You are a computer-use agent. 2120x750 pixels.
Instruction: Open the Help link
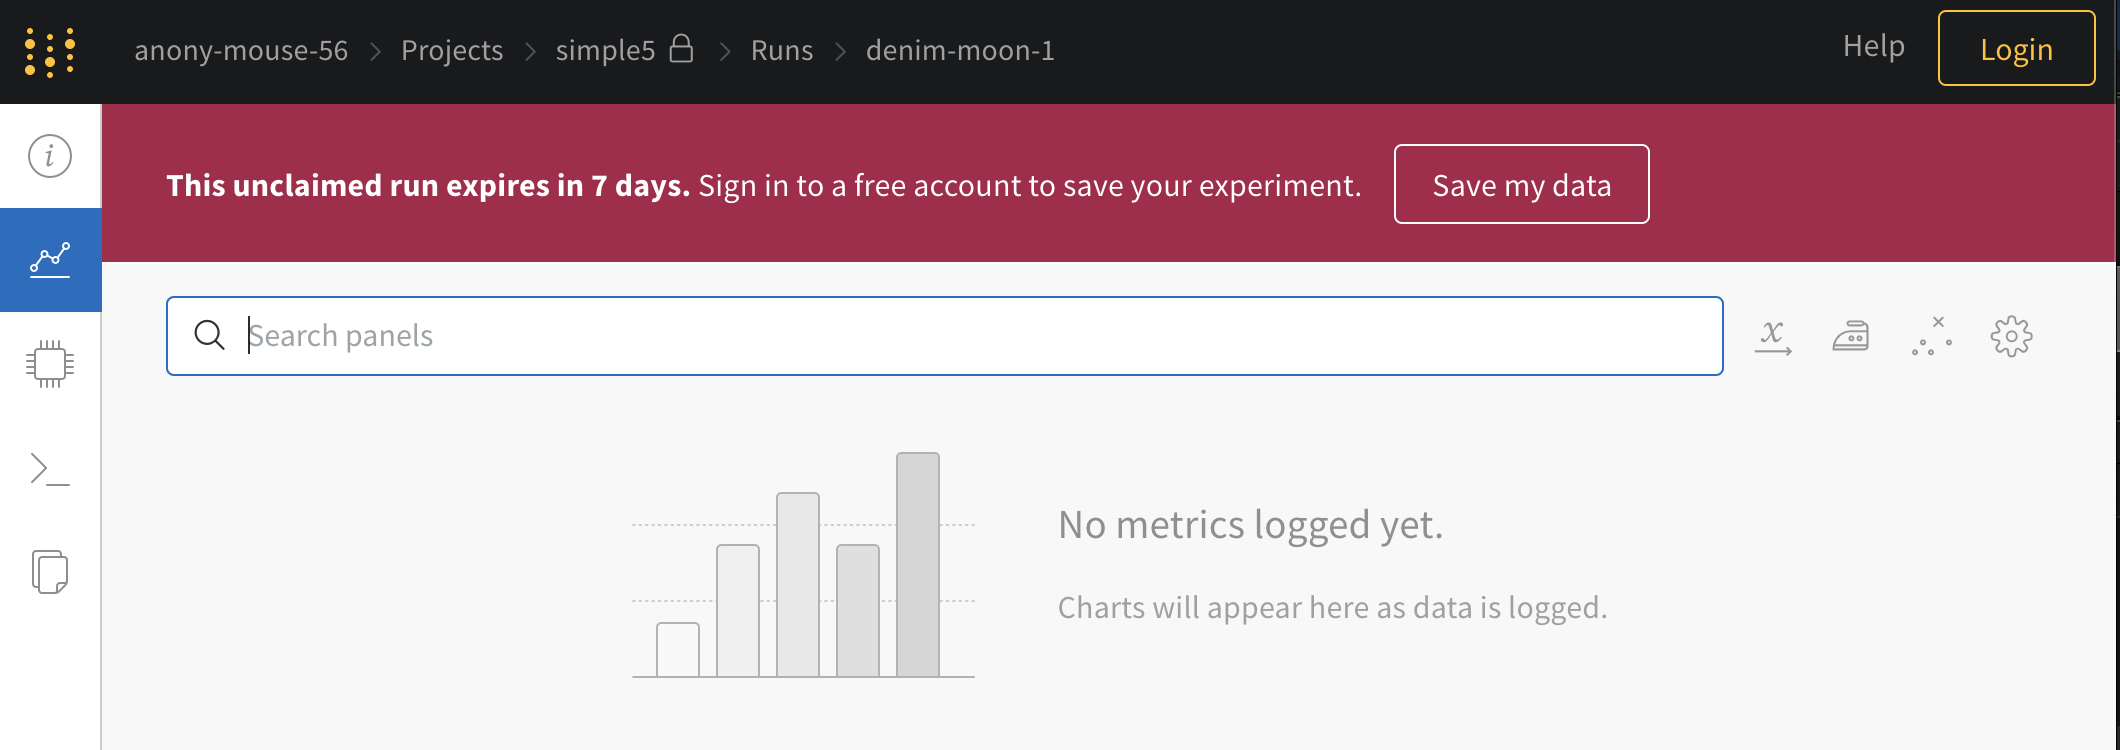pos(1873,47)
